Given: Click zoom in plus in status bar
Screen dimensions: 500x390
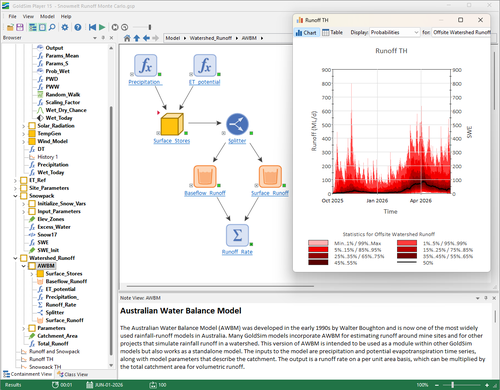Looking at the screenshot, I should 487,385.
